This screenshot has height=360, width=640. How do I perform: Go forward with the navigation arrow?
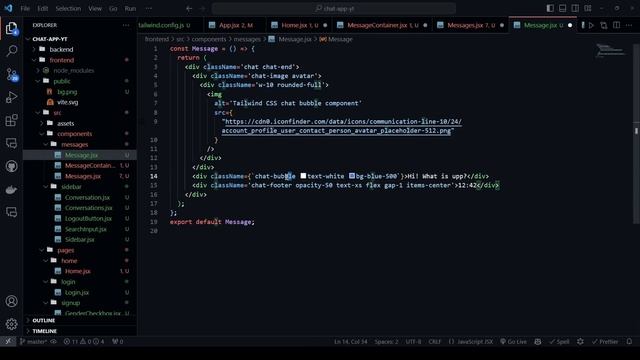202,8
